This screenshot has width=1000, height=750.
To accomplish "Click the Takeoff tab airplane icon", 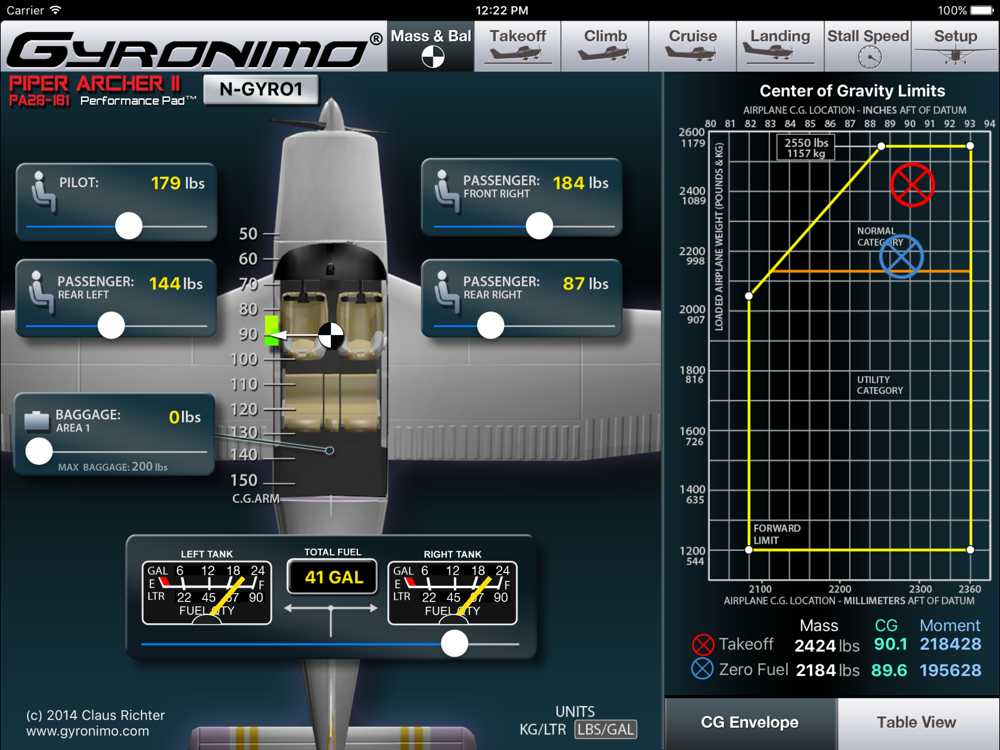I will (x=517, y=55).
